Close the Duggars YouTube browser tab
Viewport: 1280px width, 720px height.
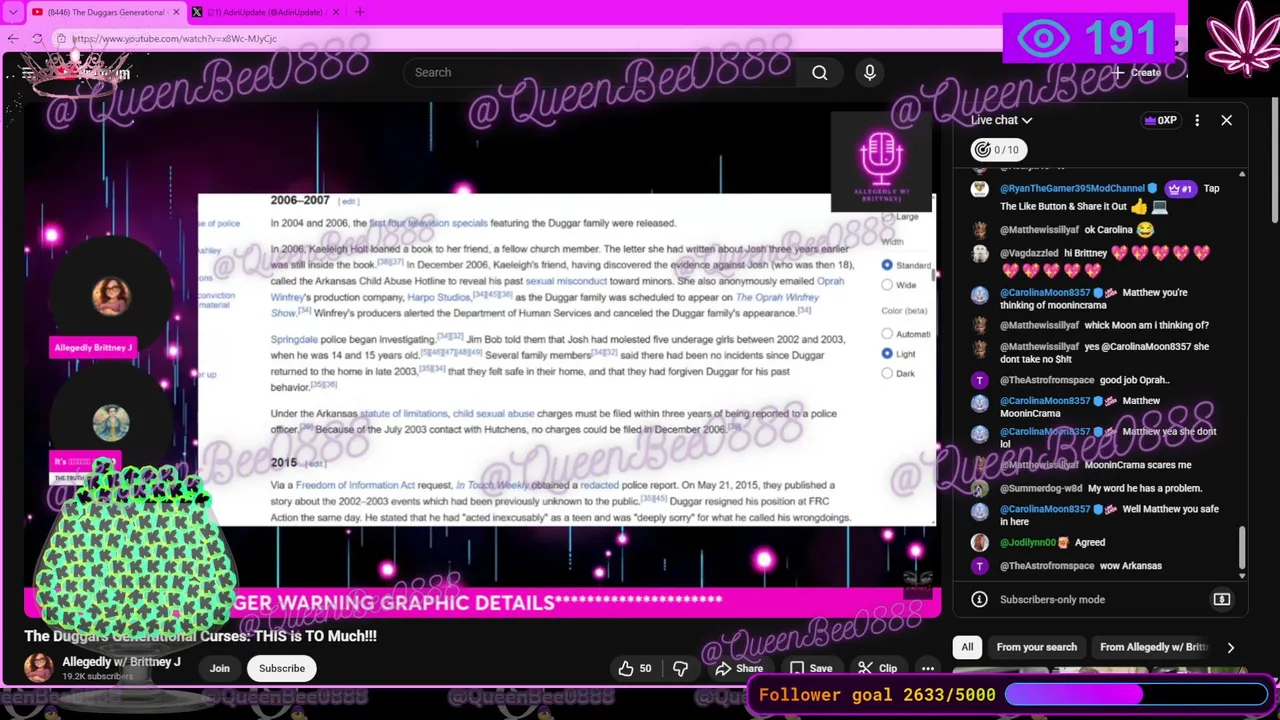click(x=176, y=12)
